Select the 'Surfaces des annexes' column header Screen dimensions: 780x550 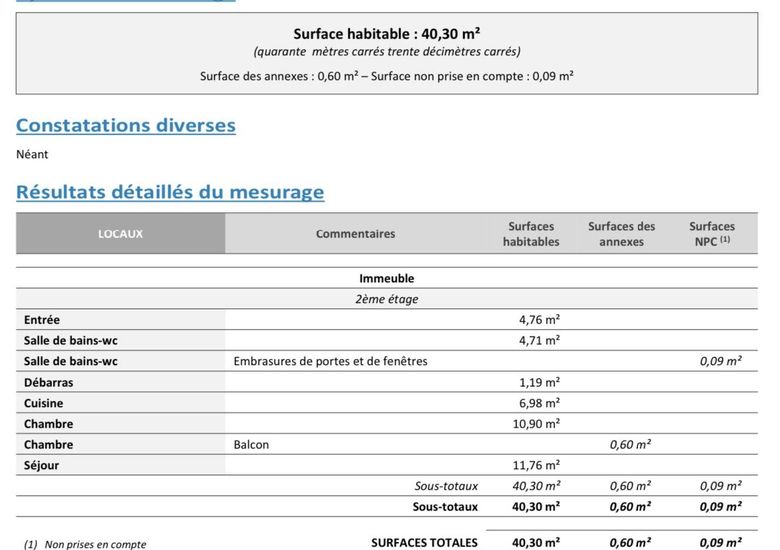pyautogui.click(x=621, y=234)
